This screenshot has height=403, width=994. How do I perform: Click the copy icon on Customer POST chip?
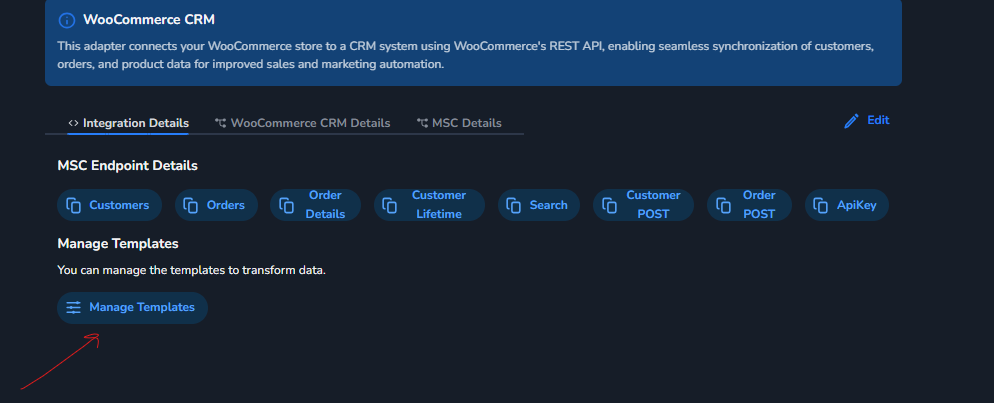(x=609, y=205)
